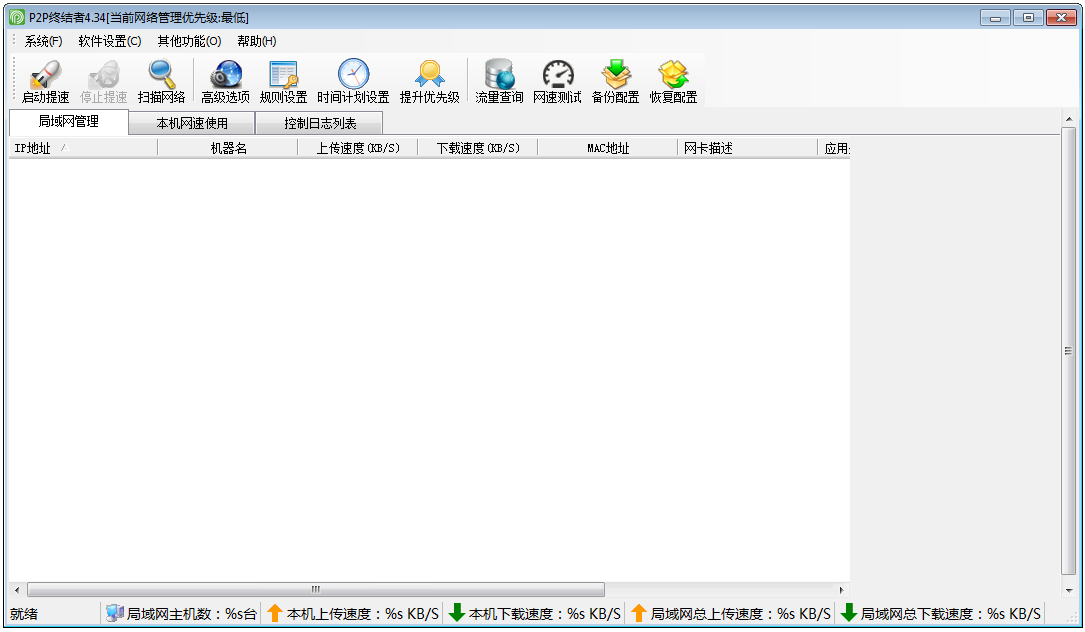
Task: Sort by the 机器名 column header
Action: point(228,148)
